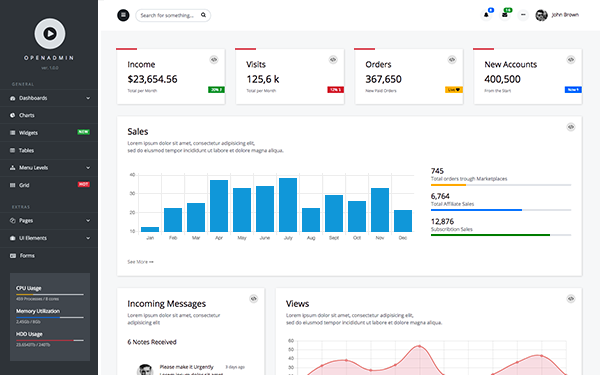This screenshot has height=375, width=600.
Task: Click the Grid sidebar icon
Action: tap(13, 185)
